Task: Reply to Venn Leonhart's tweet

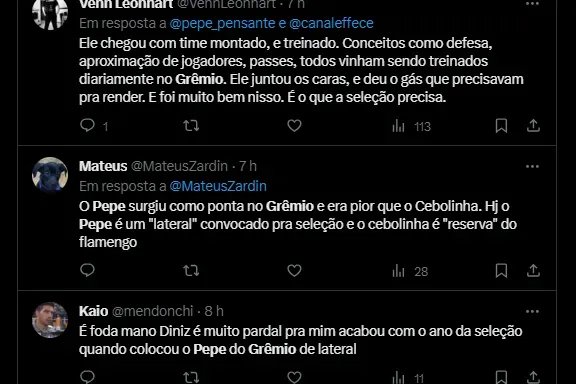Action: click(87, 126)
